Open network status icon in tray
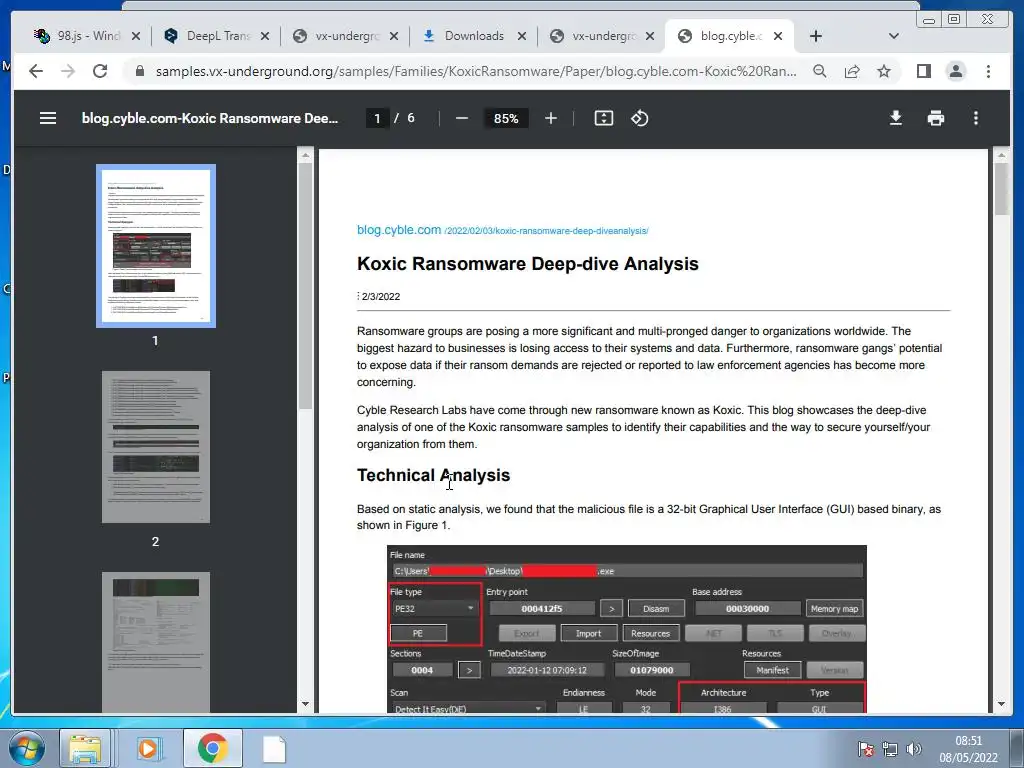1024x768 pixels. pos(889,749)
